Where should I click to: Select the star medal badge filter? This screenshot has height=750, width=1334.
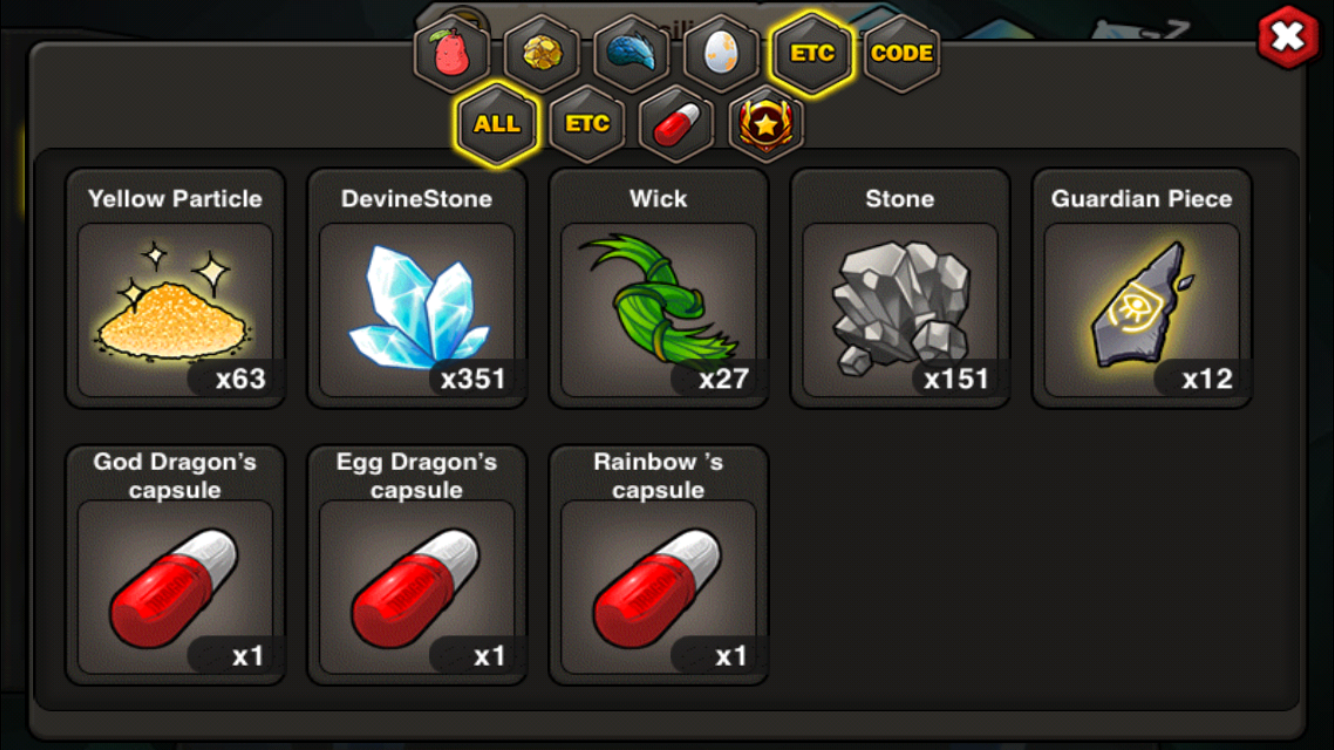[767, 124]
